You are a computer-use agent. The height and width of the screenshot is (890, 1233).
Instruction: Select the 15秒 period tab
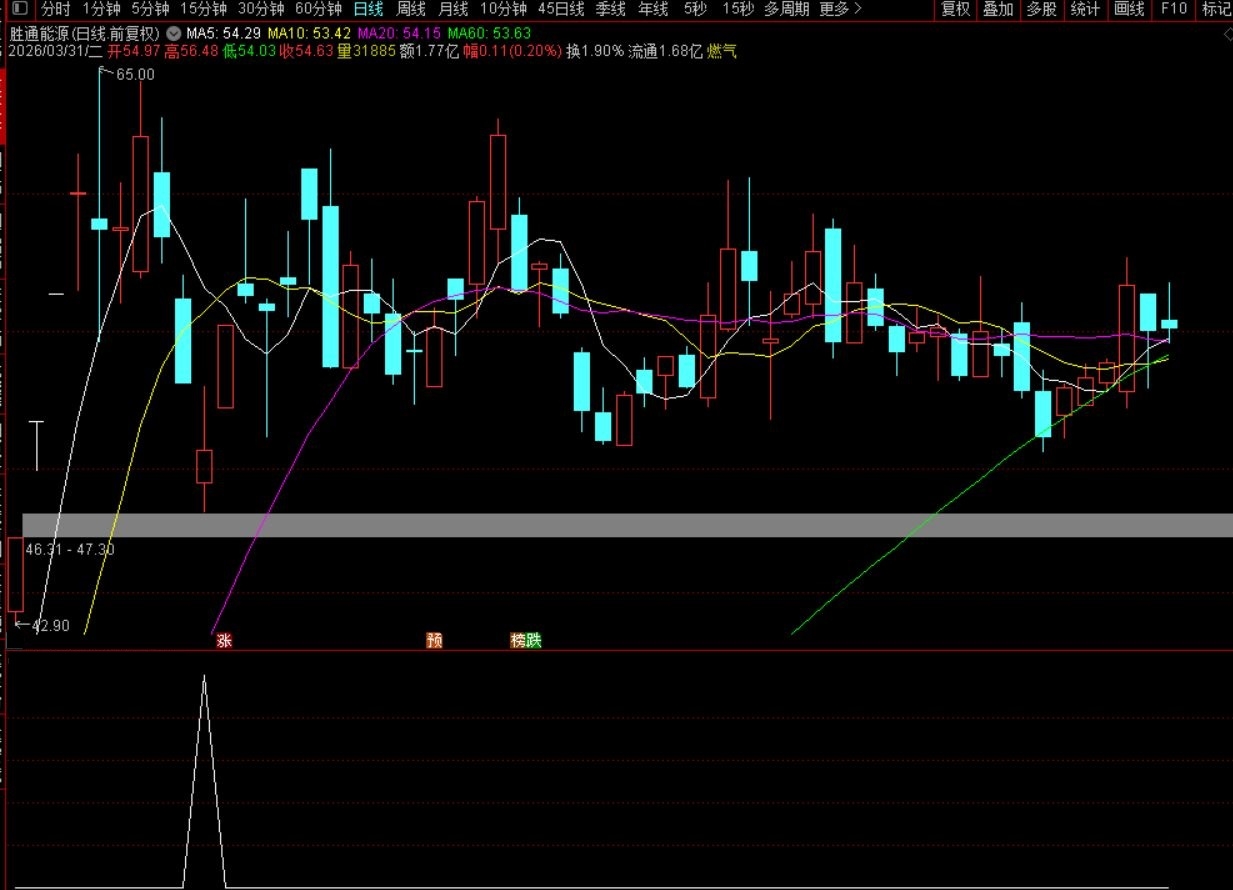tap(737, 10)
